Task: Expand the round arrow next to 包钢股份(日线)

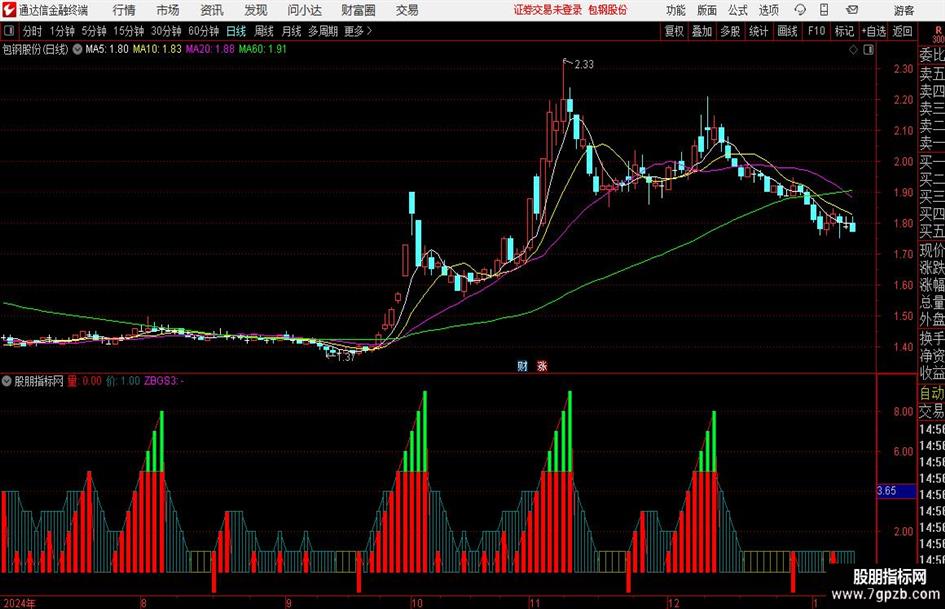Action: click(77, 49)
